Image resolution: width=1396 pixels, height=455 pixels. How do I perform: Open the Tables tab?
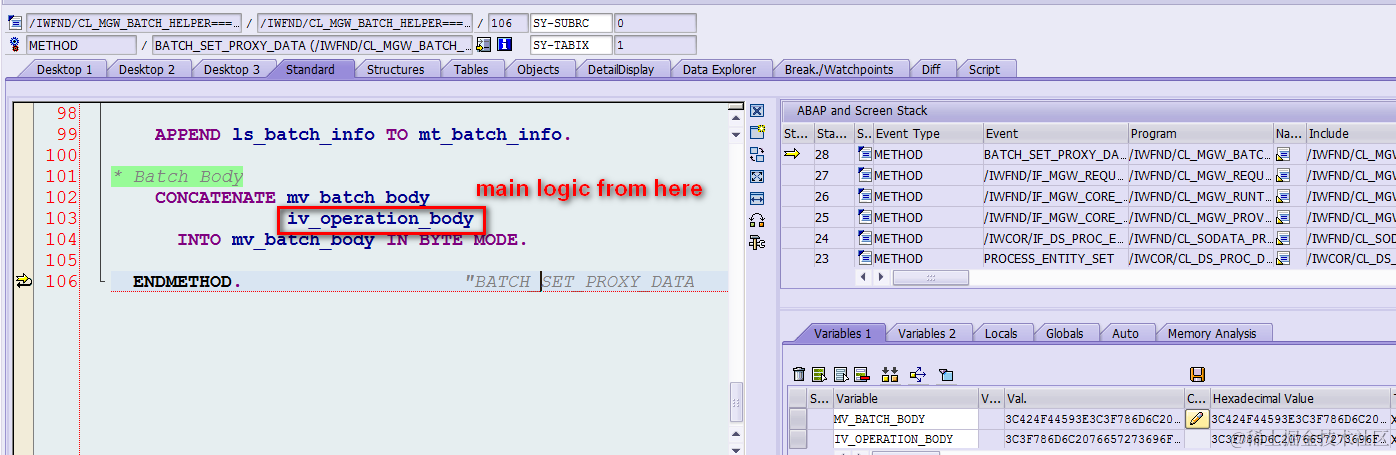pos(471,69)
